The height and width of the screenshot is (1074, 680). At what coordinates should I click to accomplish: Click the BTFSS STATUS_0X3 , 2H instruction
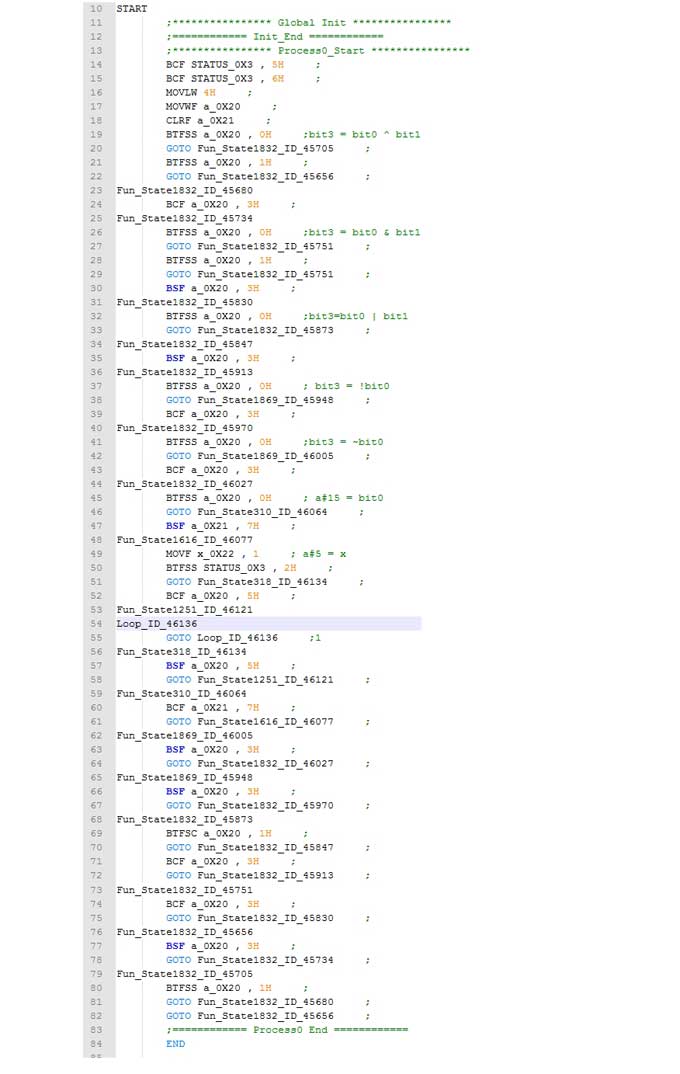point(231,569)
